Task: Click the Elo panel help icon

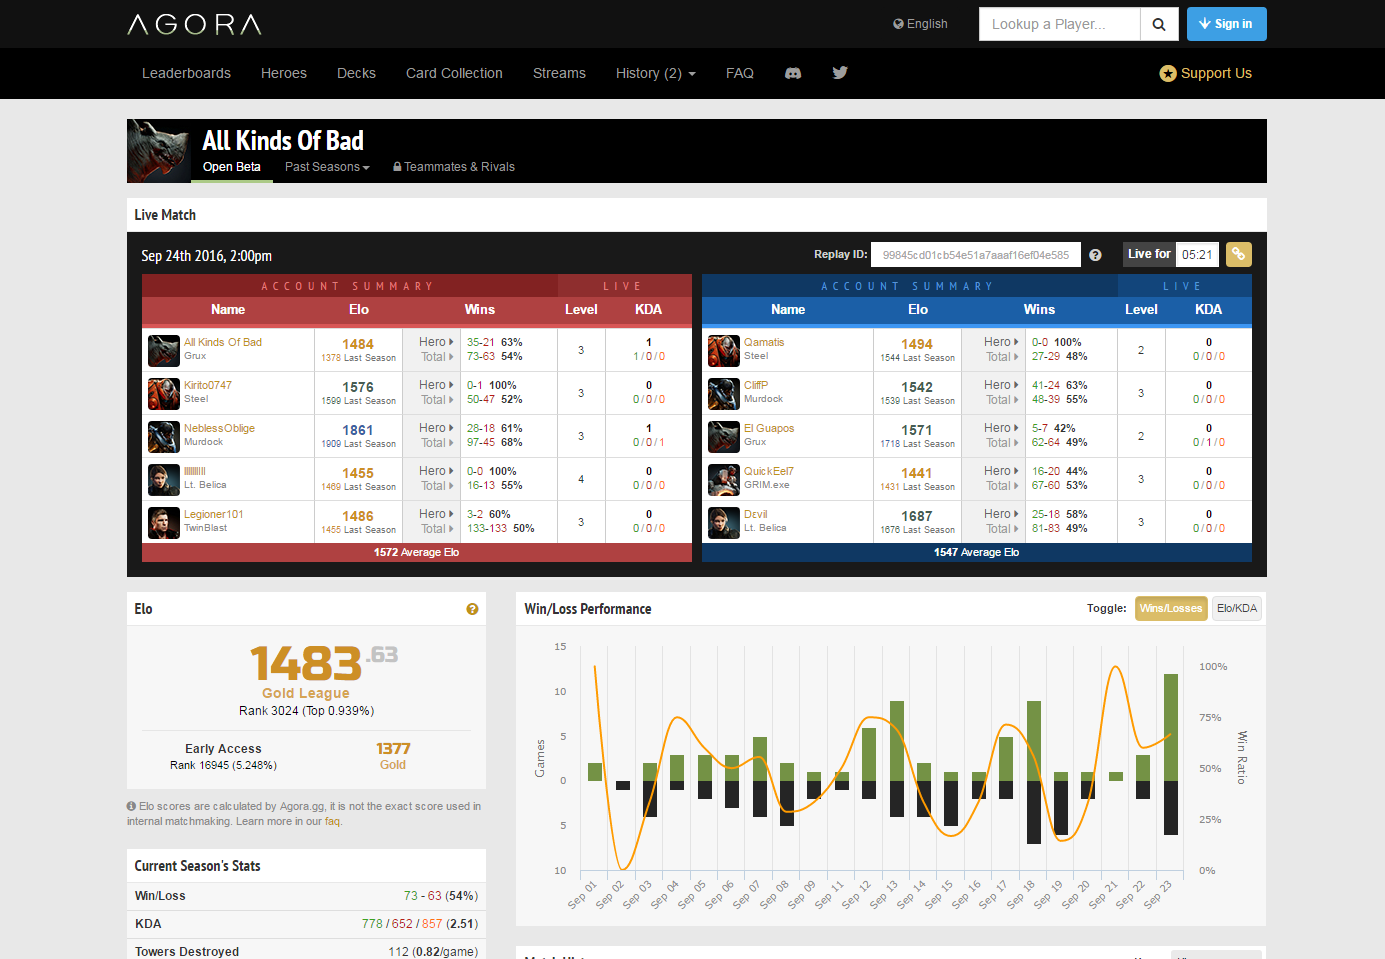Action: point(472,609)
